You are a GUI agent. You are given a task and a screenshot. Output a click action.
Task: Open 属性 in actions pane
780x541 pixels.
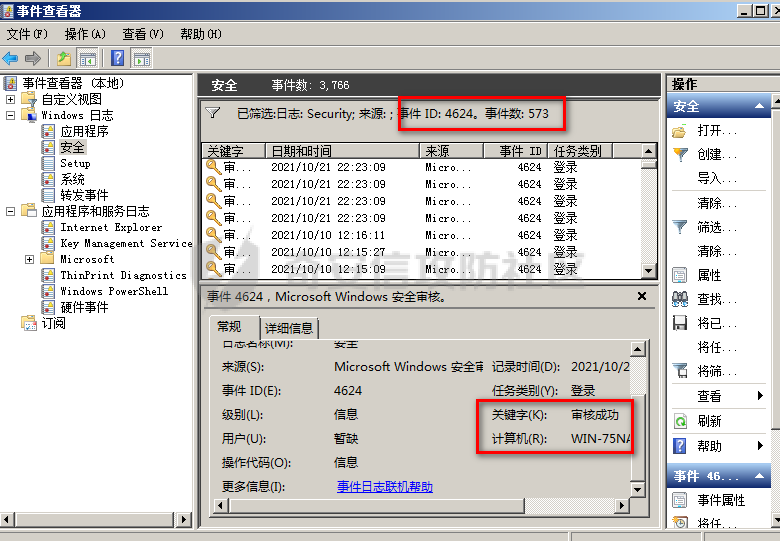tap(709, 275)
